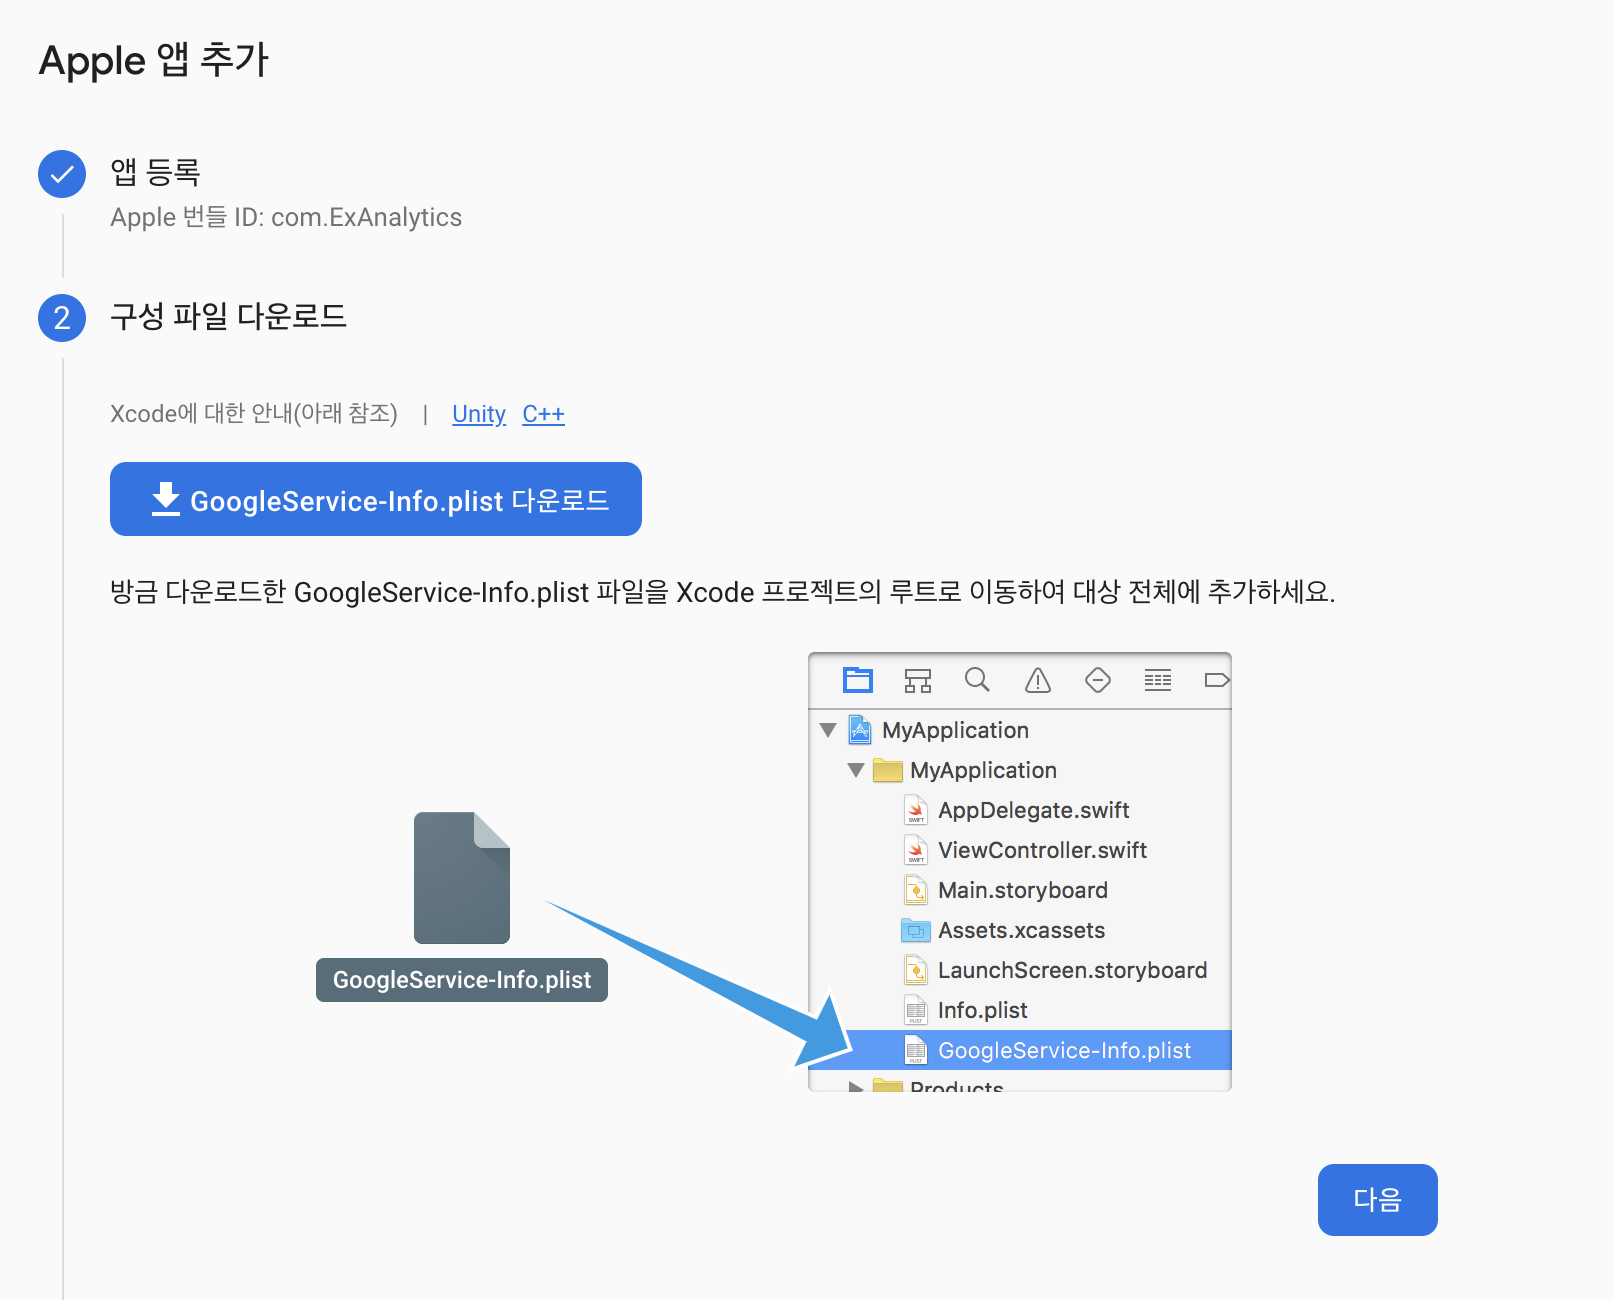Select the Xcode test navigator diamond icon

pyautogui.click(x=1098, y=680)
